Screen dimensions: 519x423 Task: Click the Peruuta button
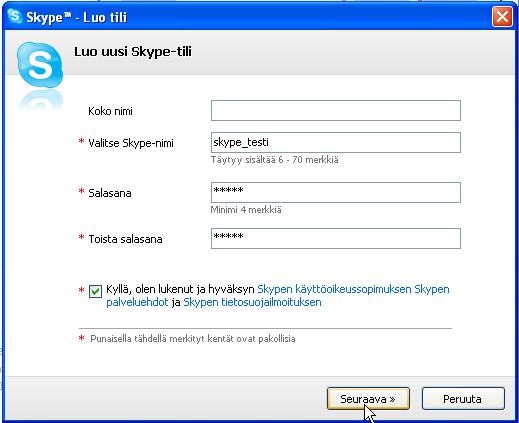[463, 399]
